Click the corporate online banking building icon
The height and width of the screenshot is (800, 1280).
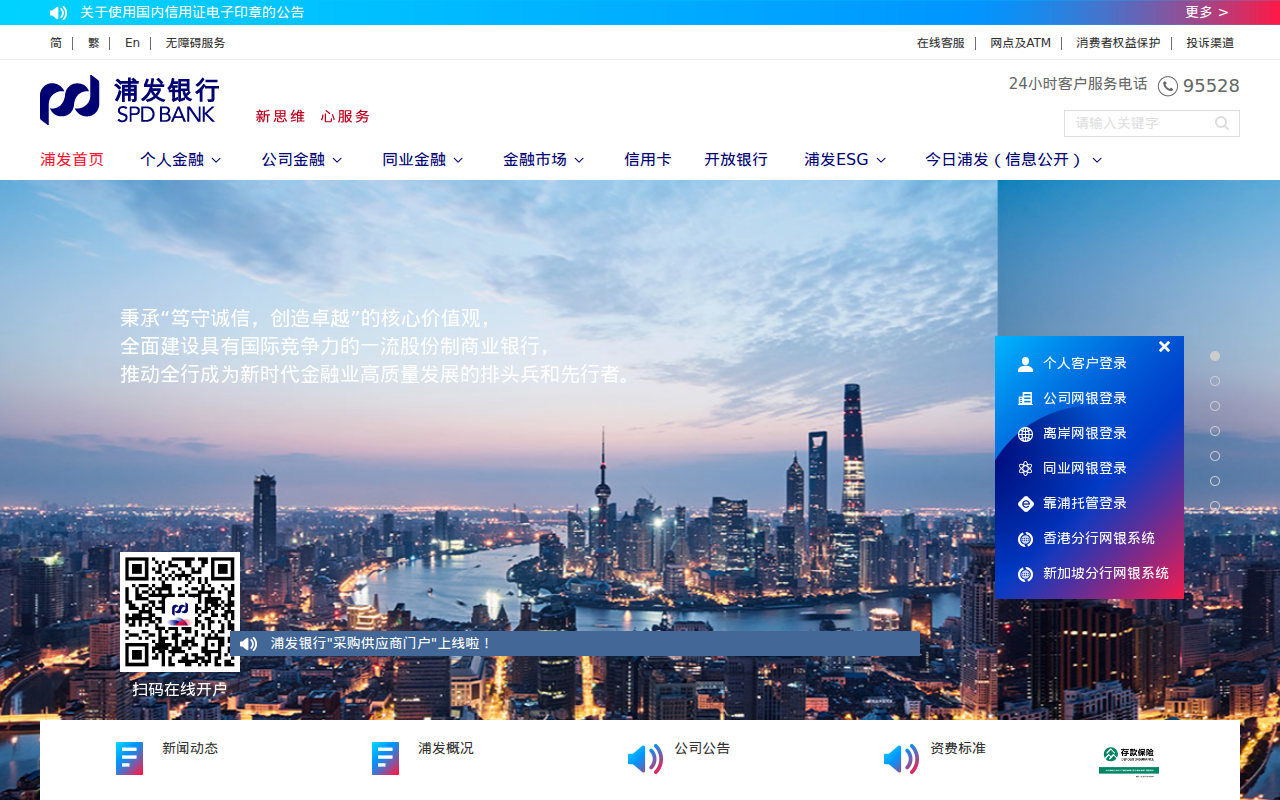[1025, 399]
